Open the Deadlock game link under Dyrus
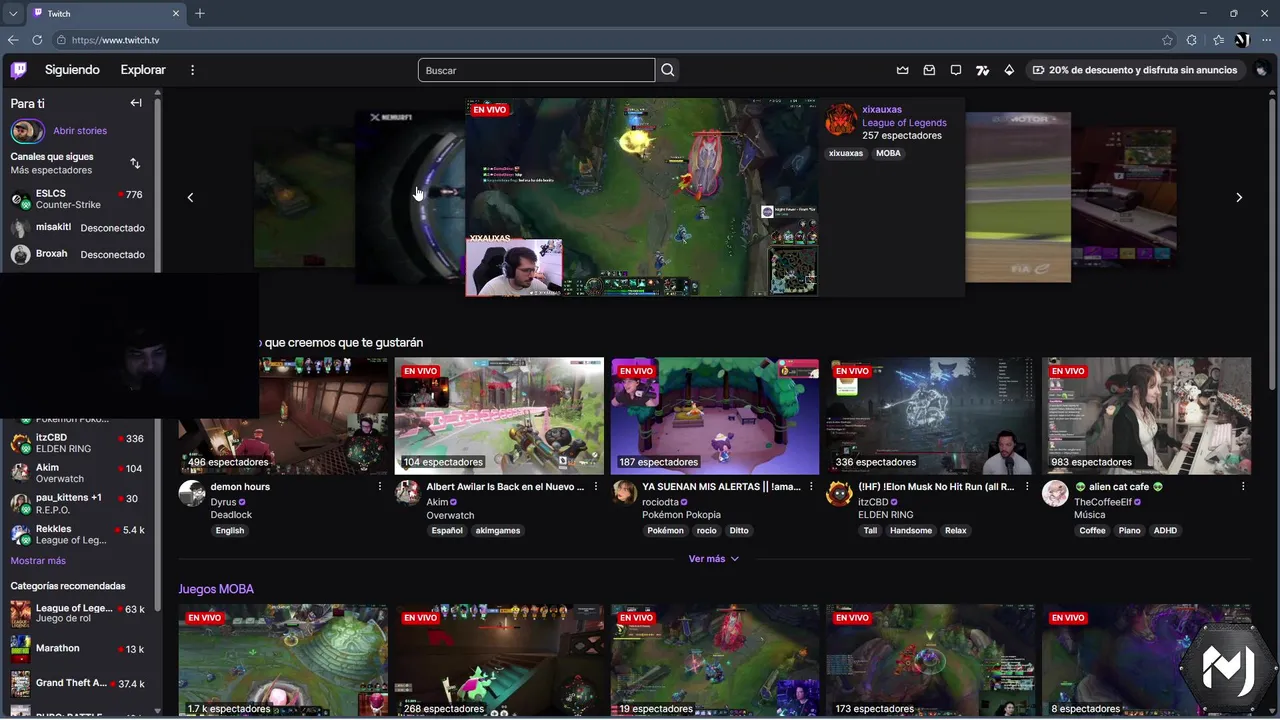 click(x=230, y=515)
